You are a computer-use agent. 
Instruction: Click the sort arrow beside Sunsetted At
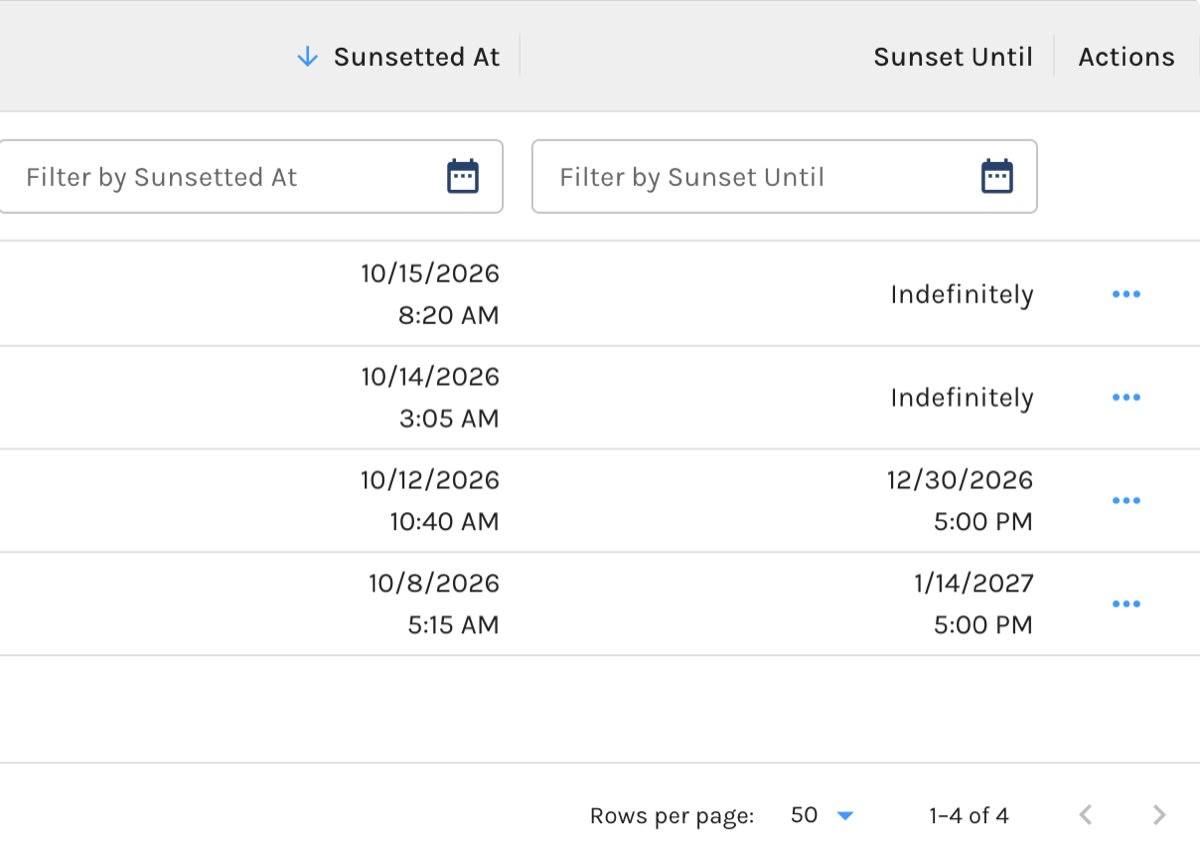(308, 57)
